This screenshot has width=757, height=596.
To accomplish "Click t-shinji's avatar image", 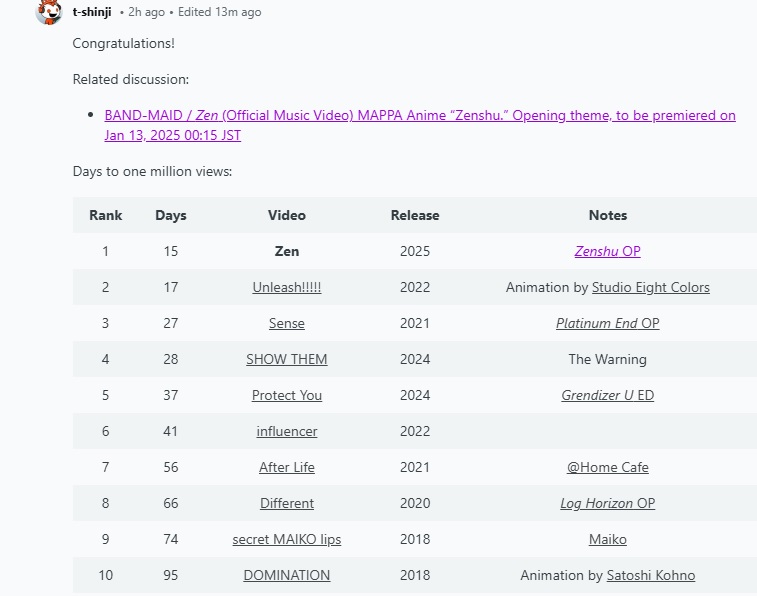I will pyautogui.click(x=48, y=12).
